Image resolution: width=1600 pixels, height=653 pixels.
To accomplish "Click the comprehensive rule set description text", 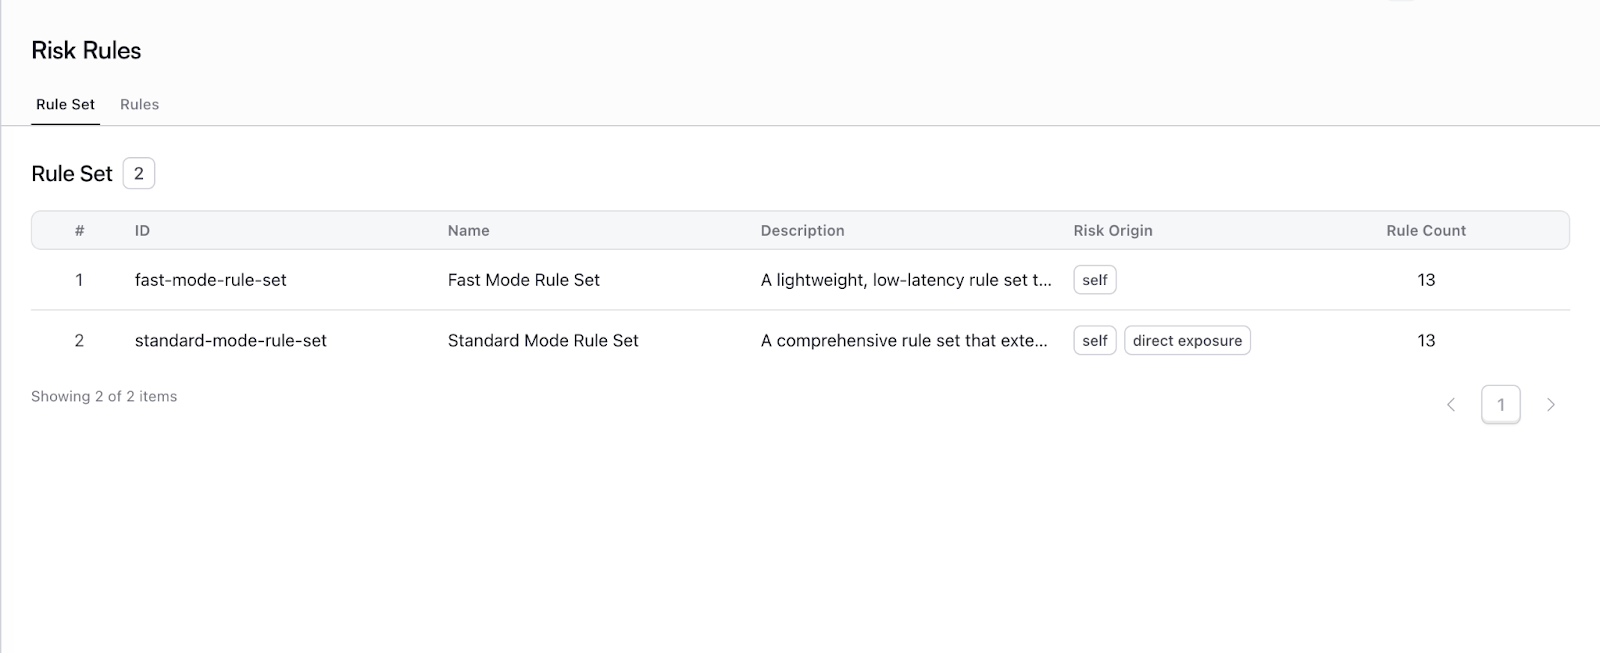I will click(903, 340).
